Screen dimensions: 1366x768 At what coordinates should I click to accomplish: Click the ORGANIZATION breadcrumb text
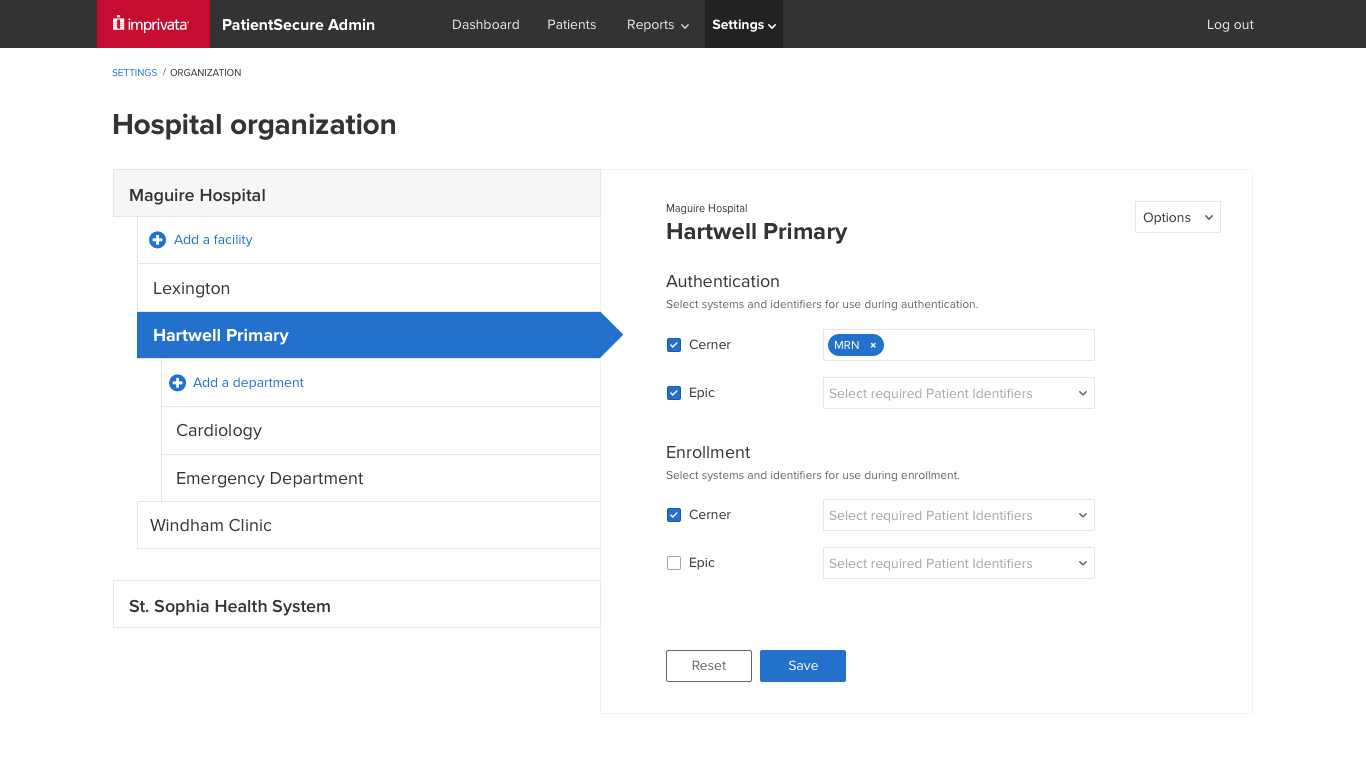pyautogui.click(x=205, y=73)
